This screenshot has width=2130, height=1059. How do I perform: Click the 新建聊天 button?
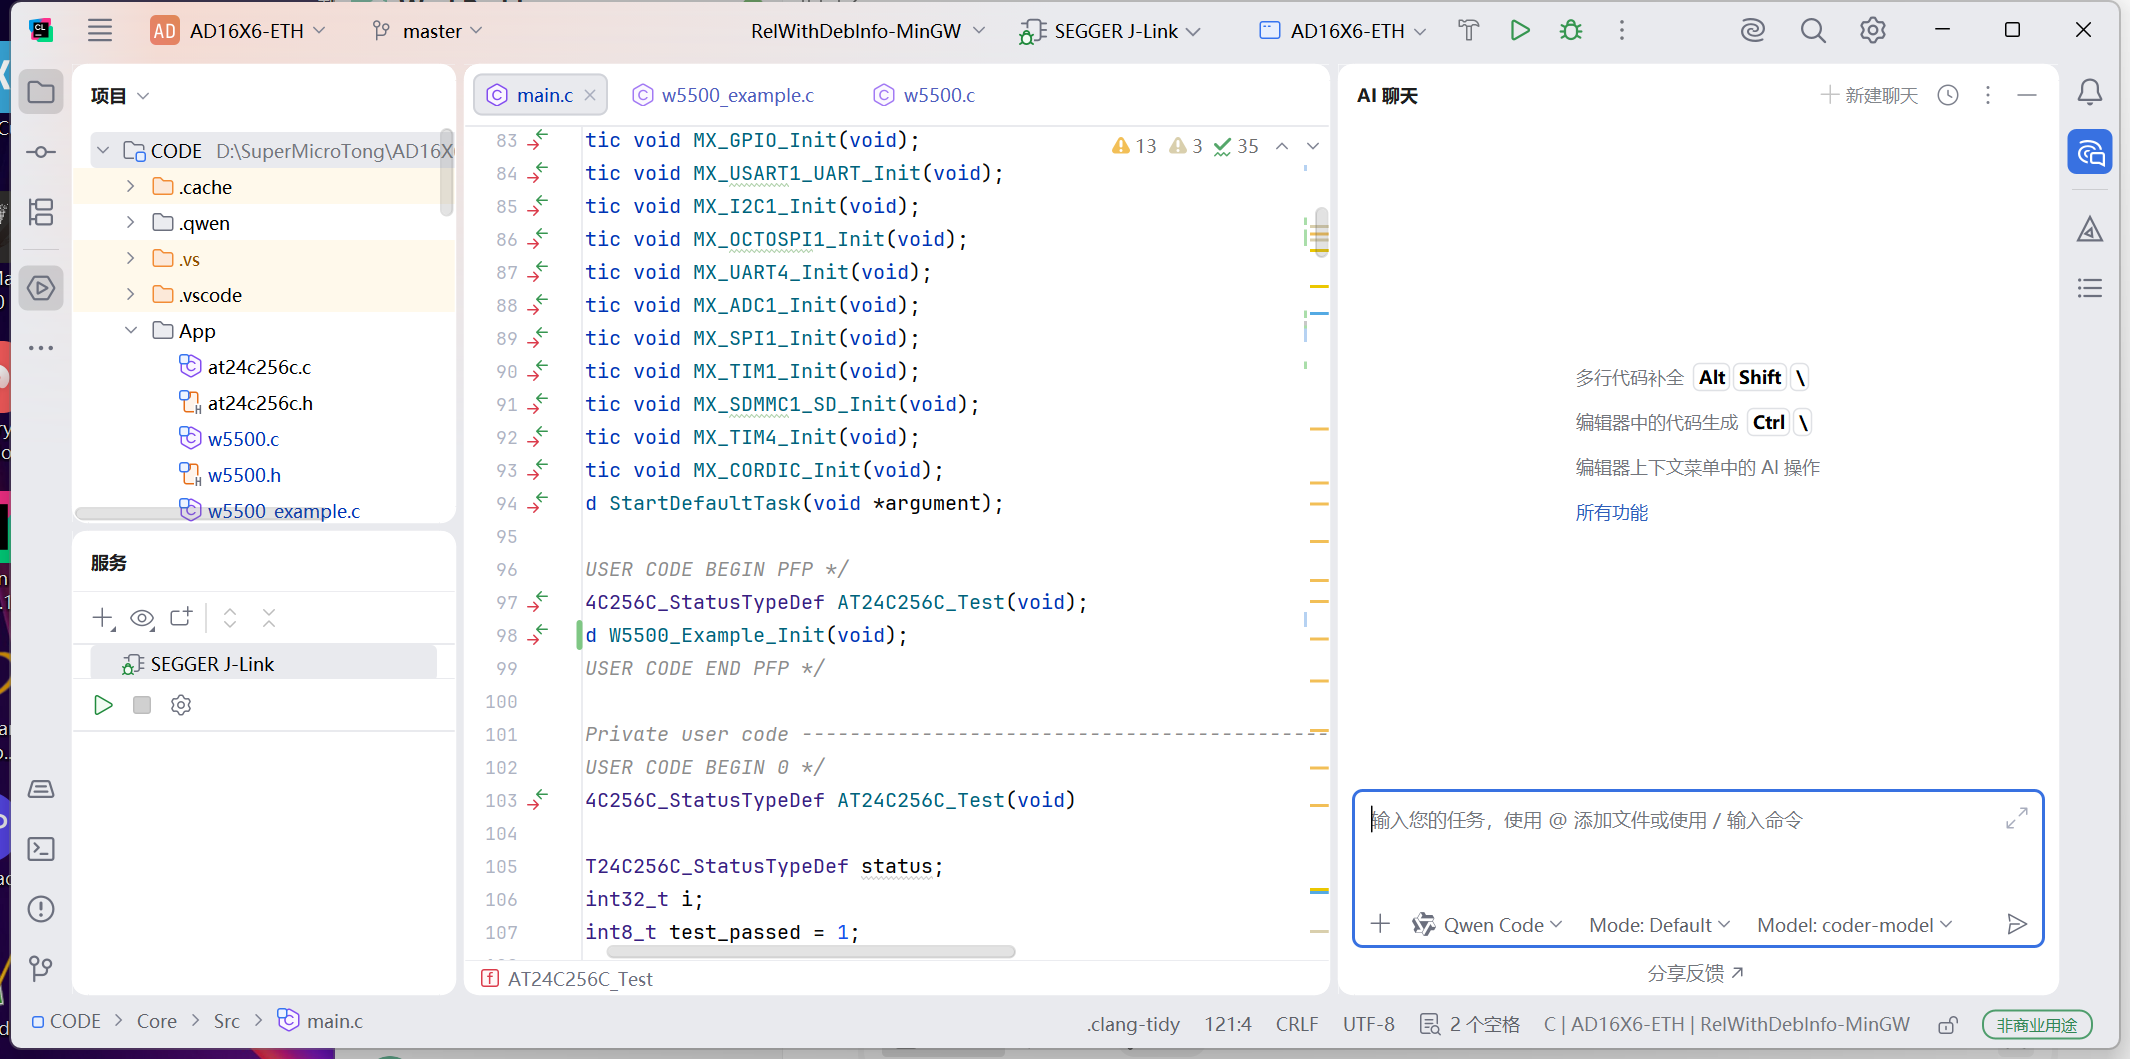1869,95
